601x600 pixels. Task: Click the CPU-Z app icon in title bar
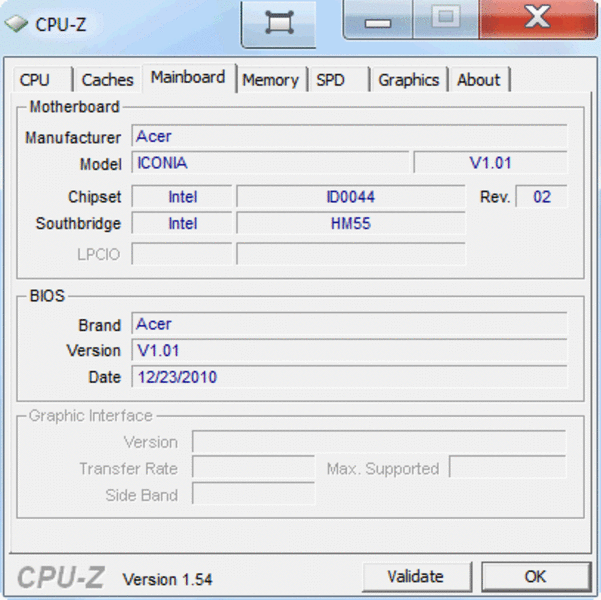point(16,24)
